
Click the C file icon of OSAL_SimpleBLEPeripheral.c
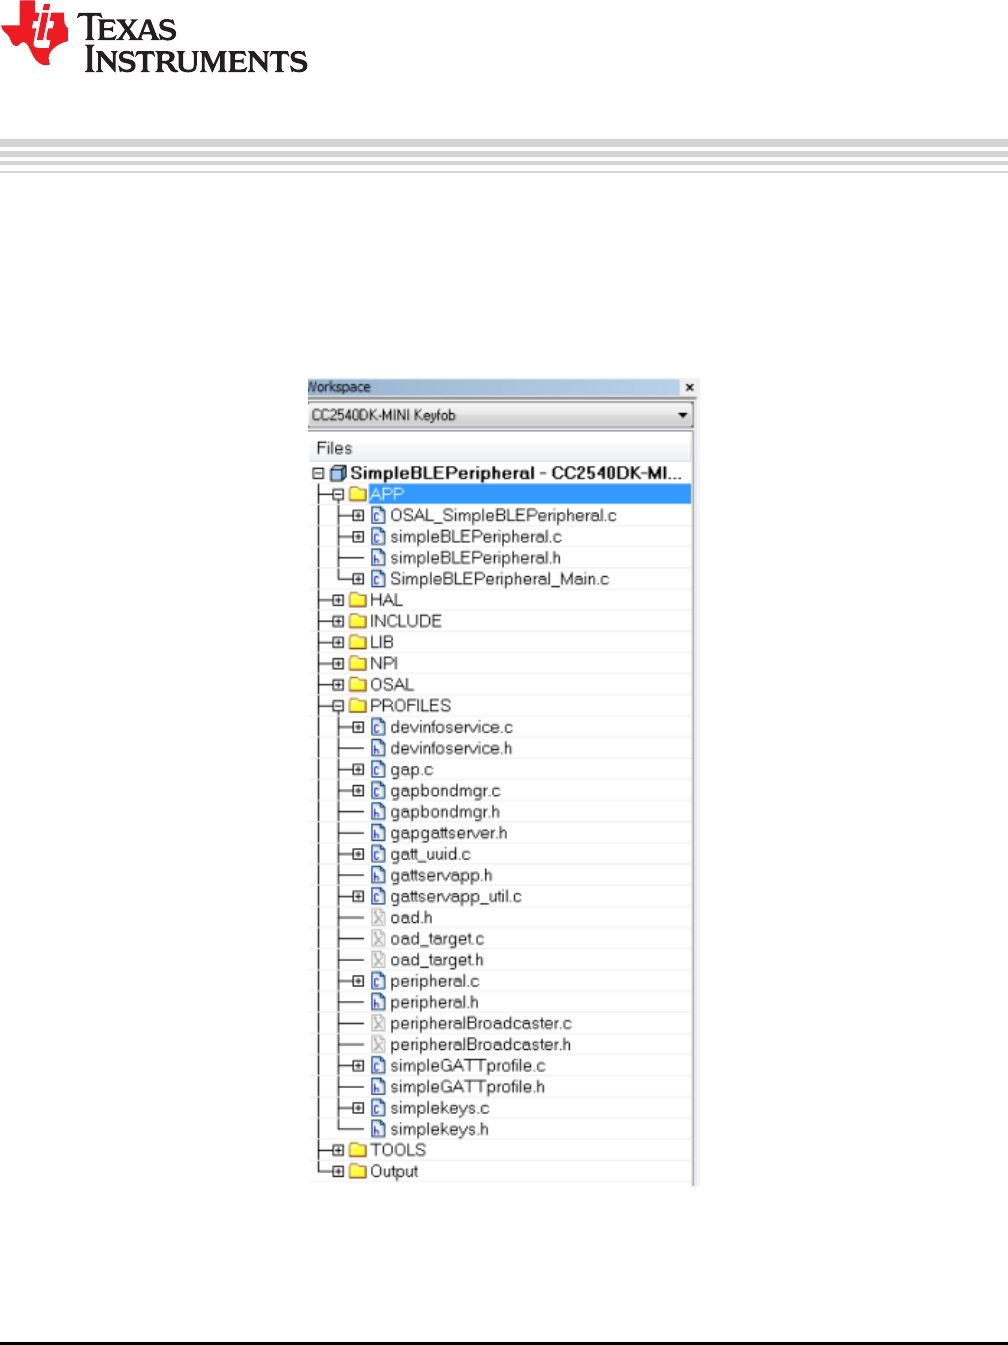[x=378, y=515]
